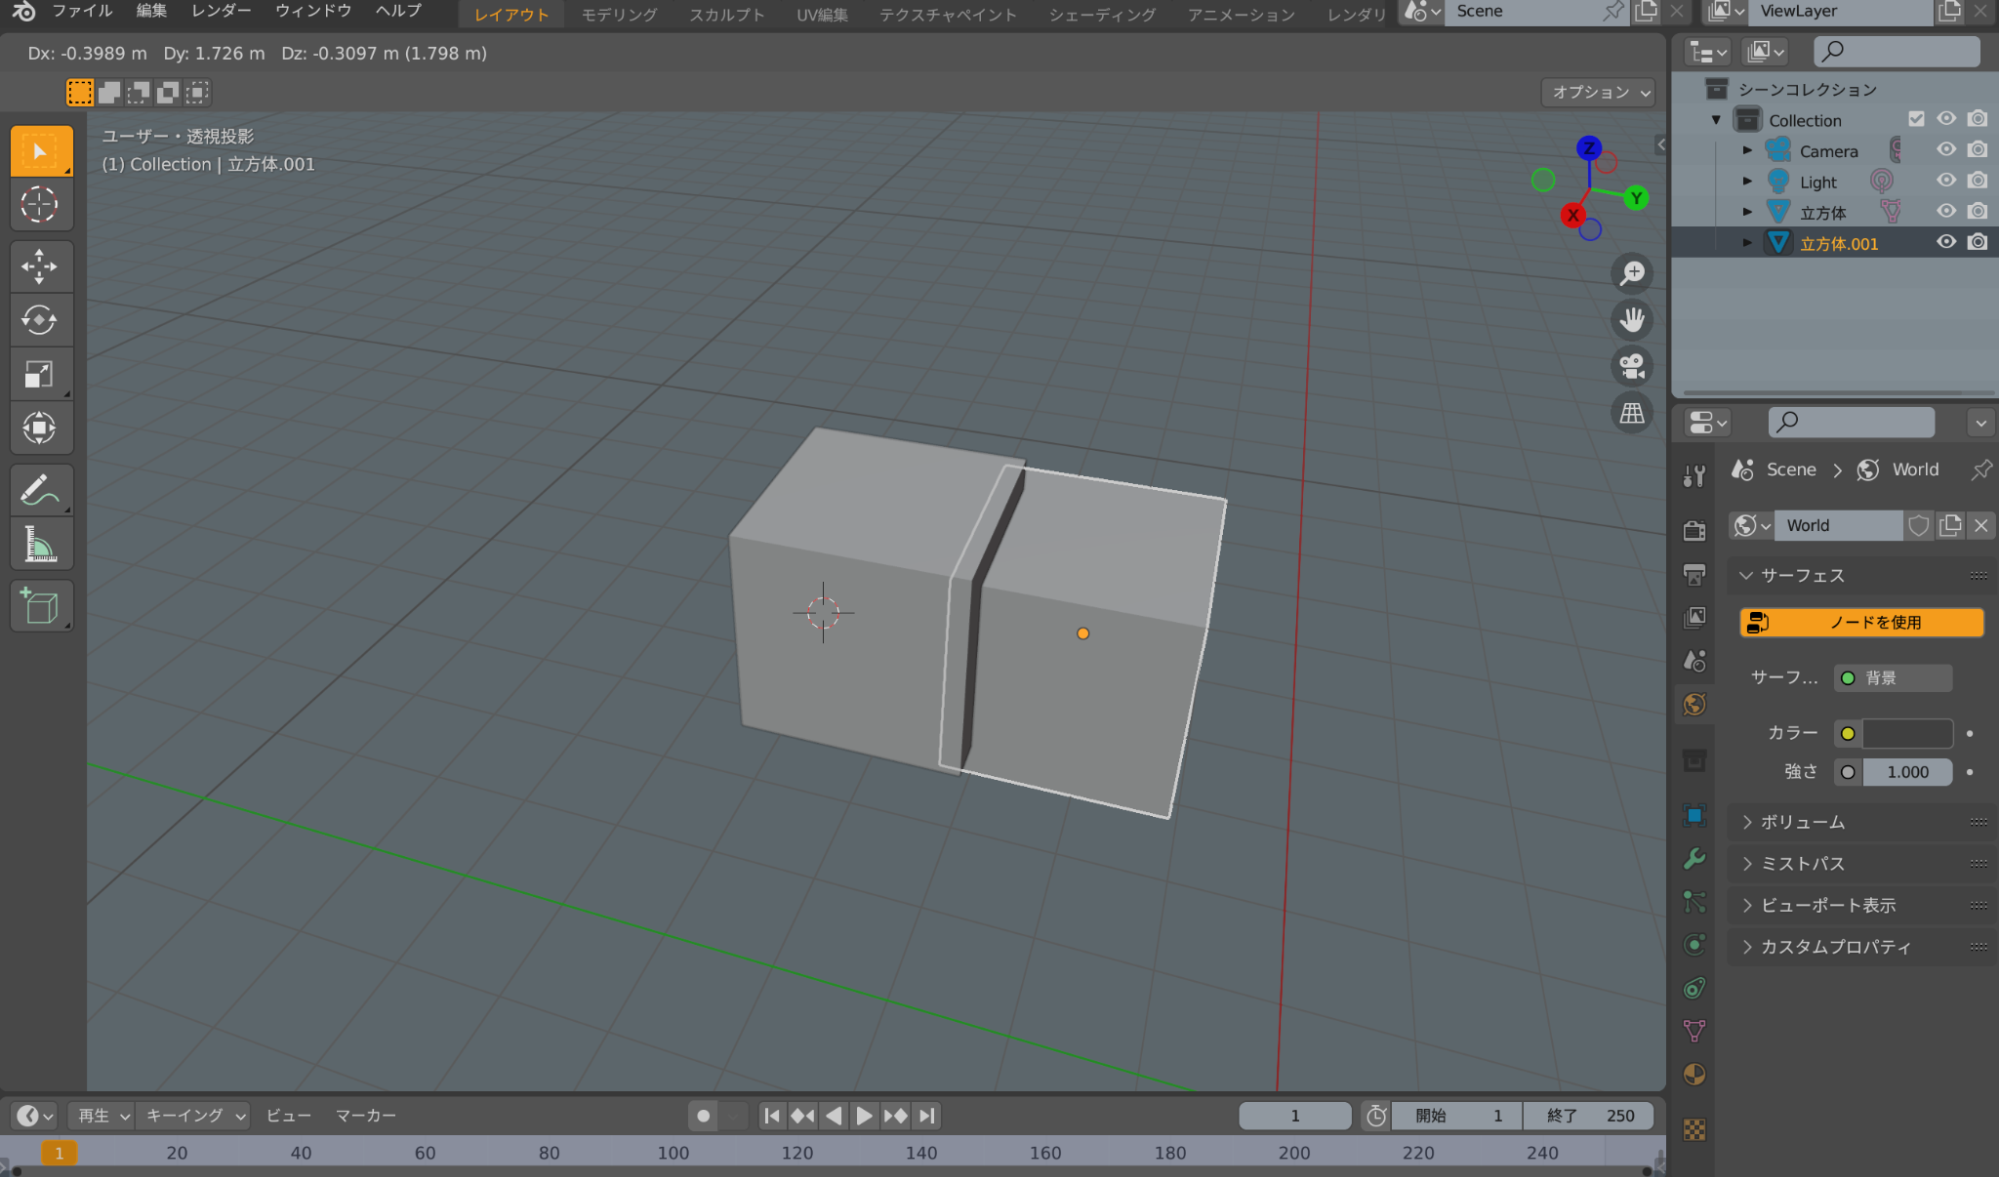Viewport: 1999px width, 1178px height.
Task: Select the Add Cube tool
Action: pos(40,606)
